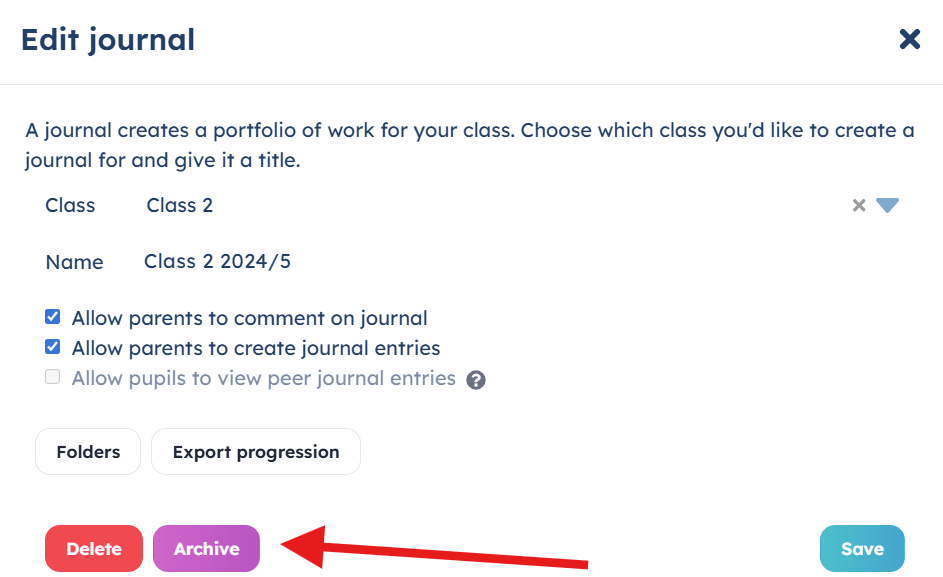The width and height of the screenshot is (943, 577).
Task: Click the Edit journal heading
Action: [108, 40]
